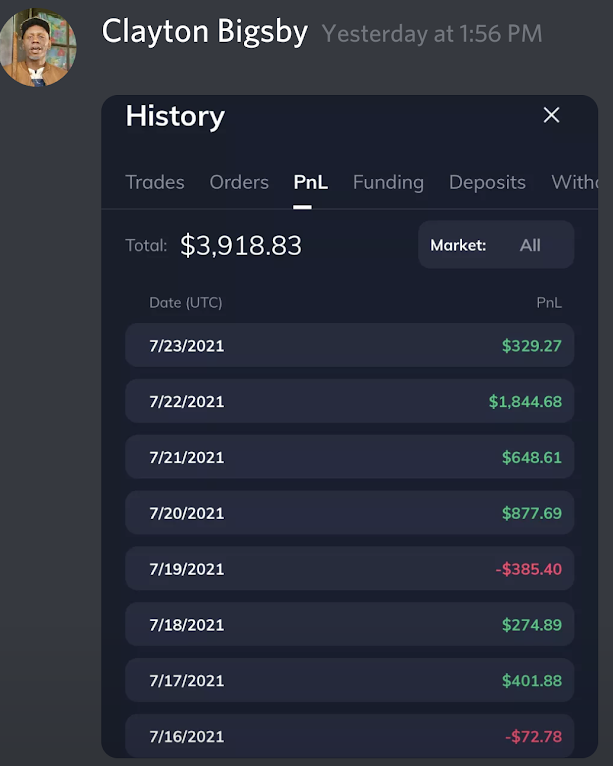
Task: Choose the 7/17/2021 PnL entry
Action: click(x=349, y=680)
